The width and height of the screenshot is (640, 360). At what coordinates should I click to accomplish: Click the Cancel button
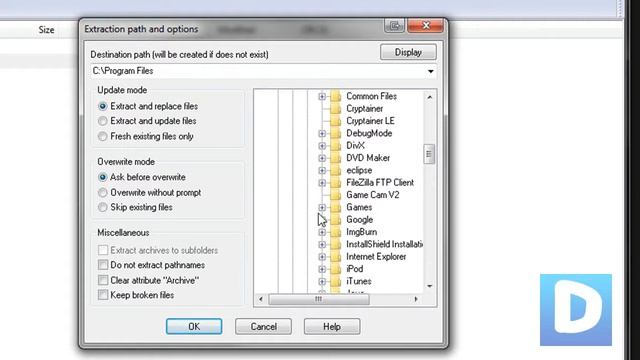263,327
